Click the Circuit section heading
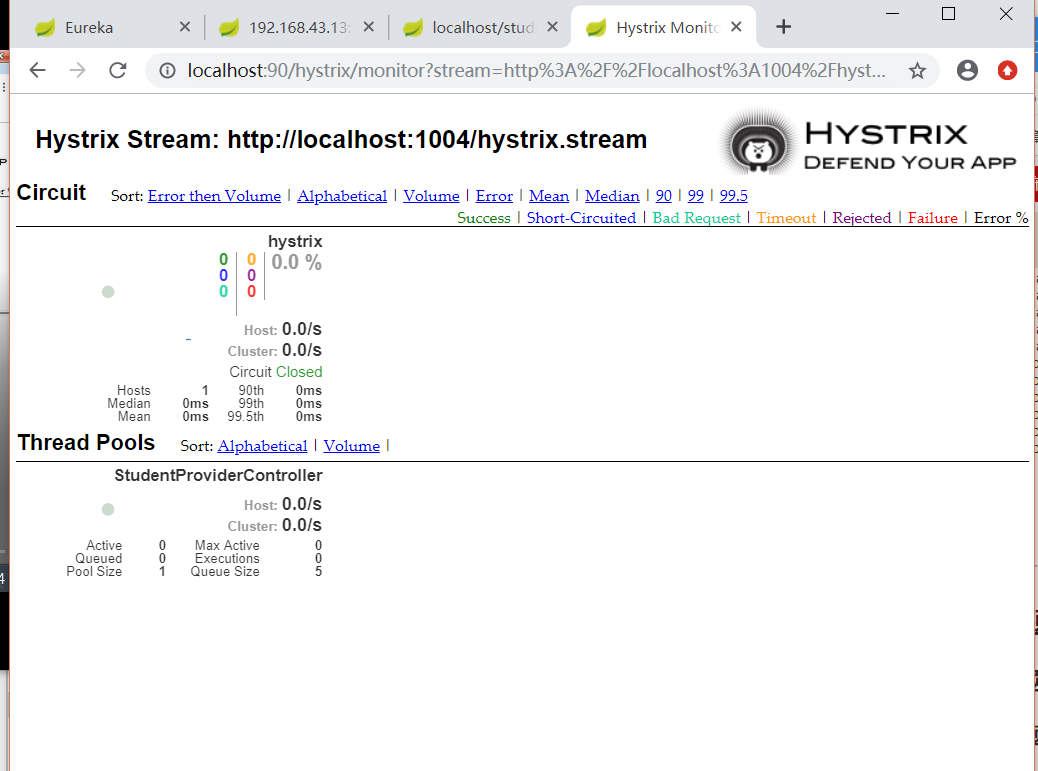 [51, 193]
